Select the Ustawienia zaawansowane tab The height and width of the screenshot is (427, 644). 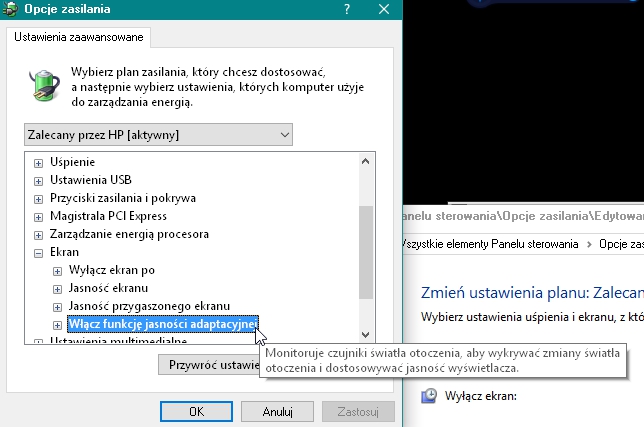(78, 37)
